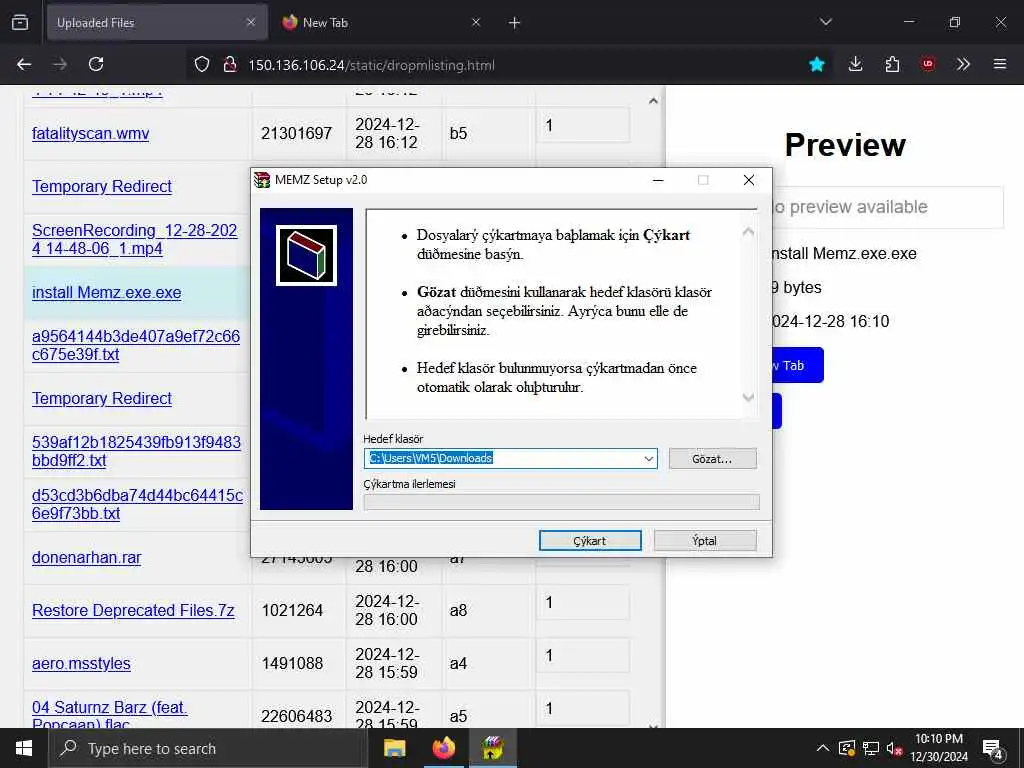This screenshot has height=768, width=1024.
Task: Click the Firefox forward arrow
Action: (x=60, y=64)
